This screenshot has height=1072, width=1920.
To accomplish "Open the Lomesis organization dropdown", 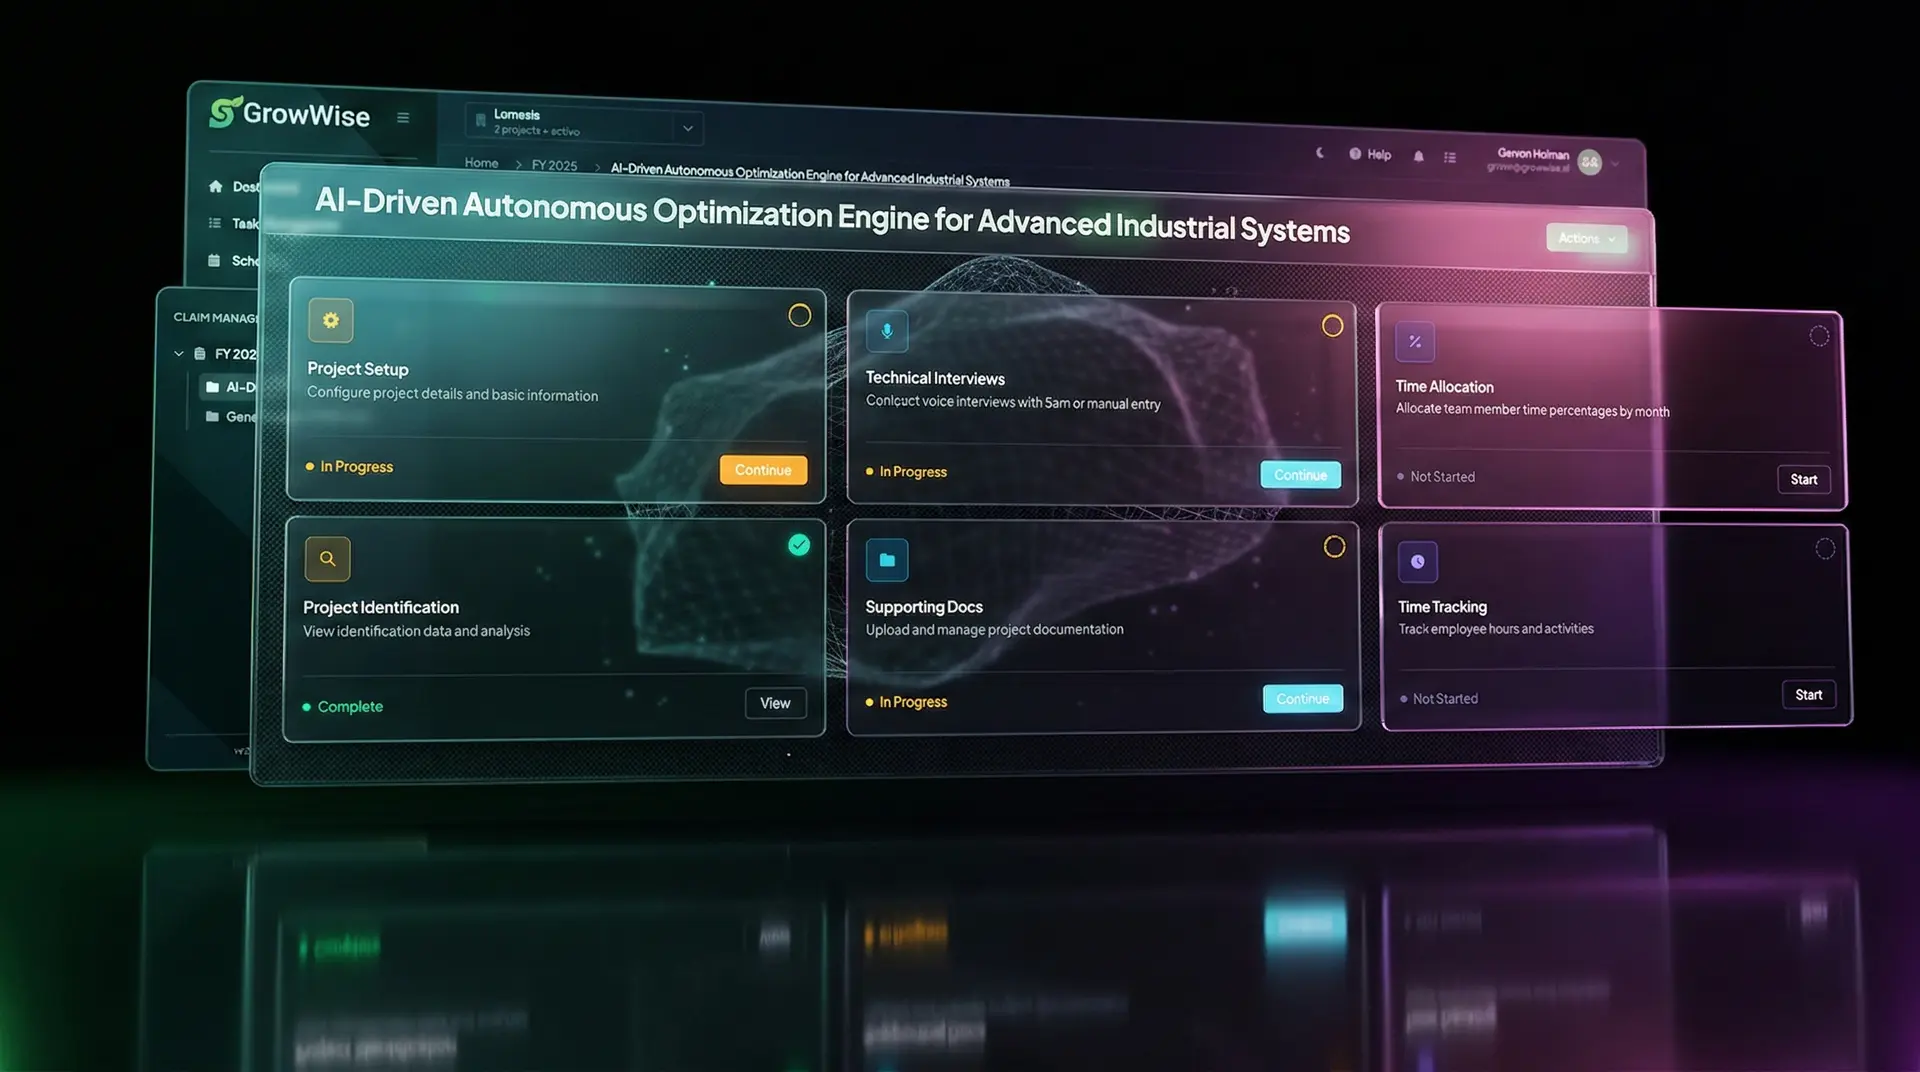I will (584, 123).
